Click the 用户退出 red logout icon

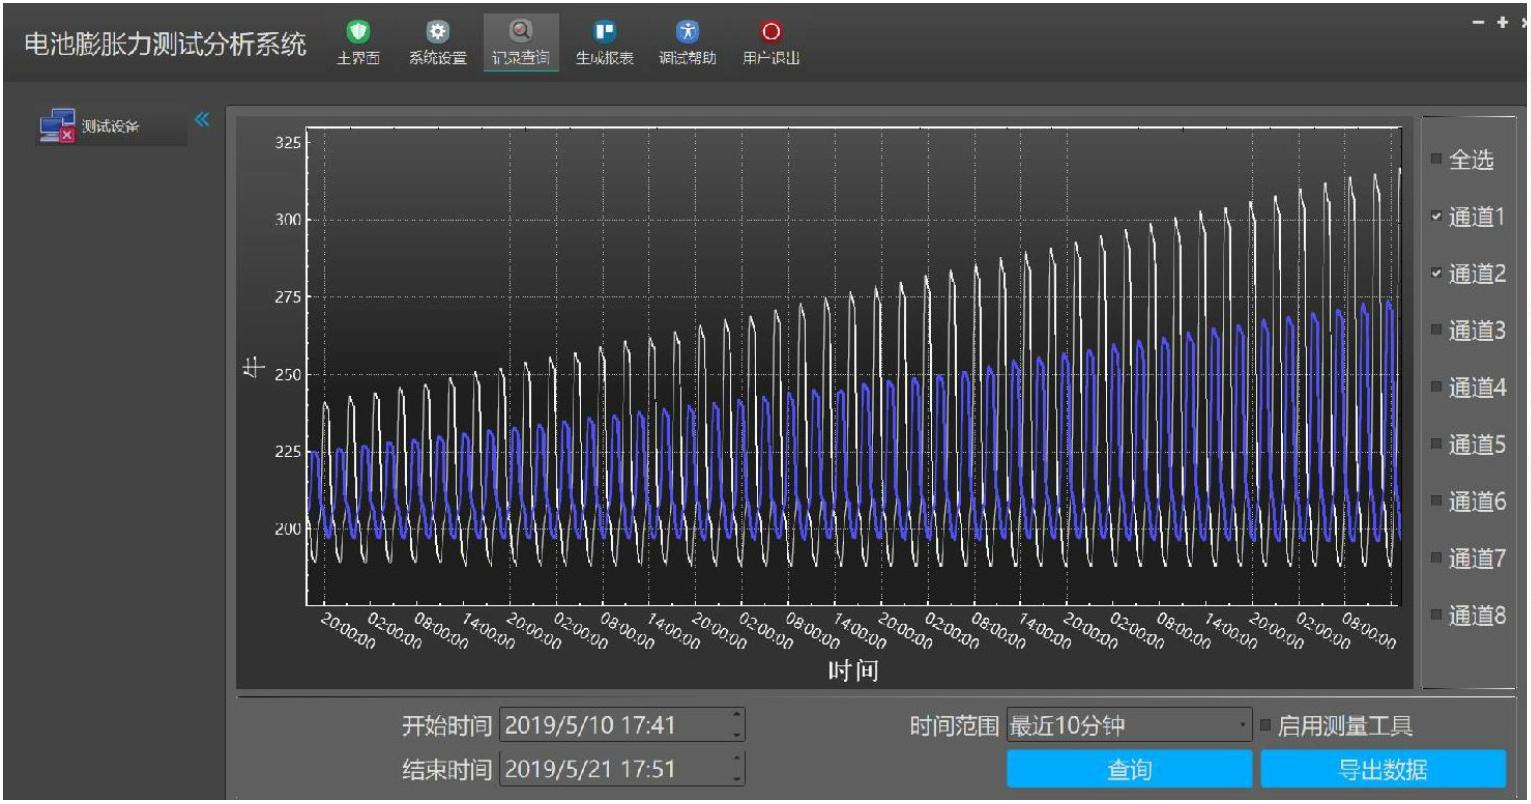770,33
